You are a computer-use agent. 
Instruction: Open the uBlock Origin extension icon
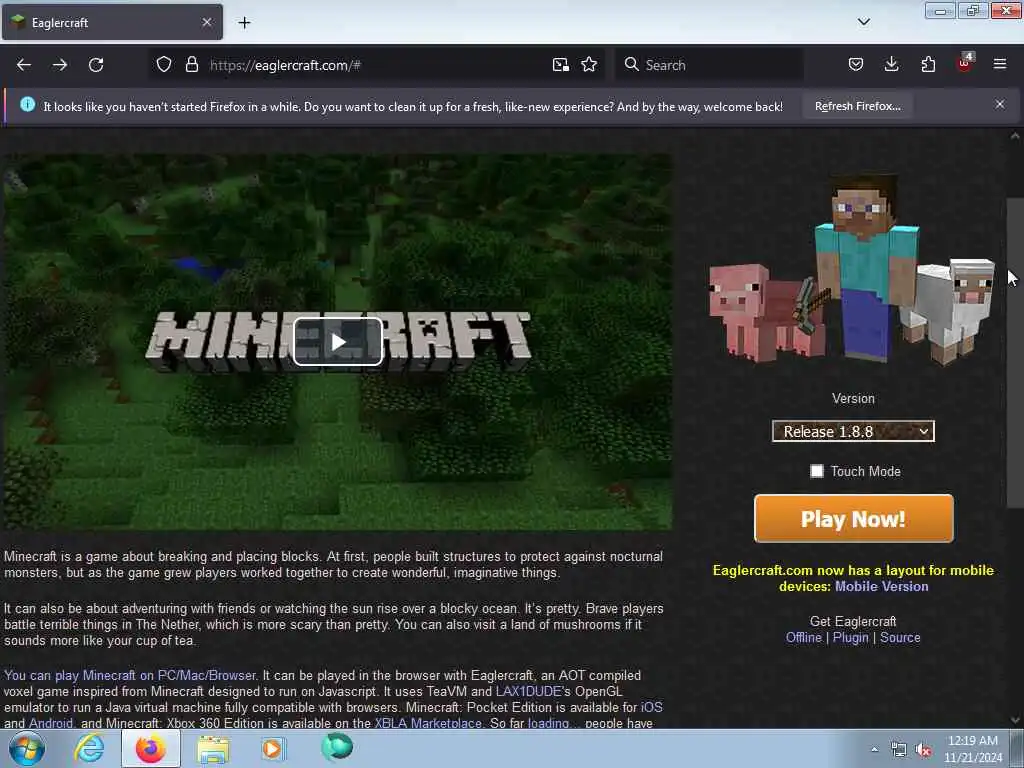965,63
